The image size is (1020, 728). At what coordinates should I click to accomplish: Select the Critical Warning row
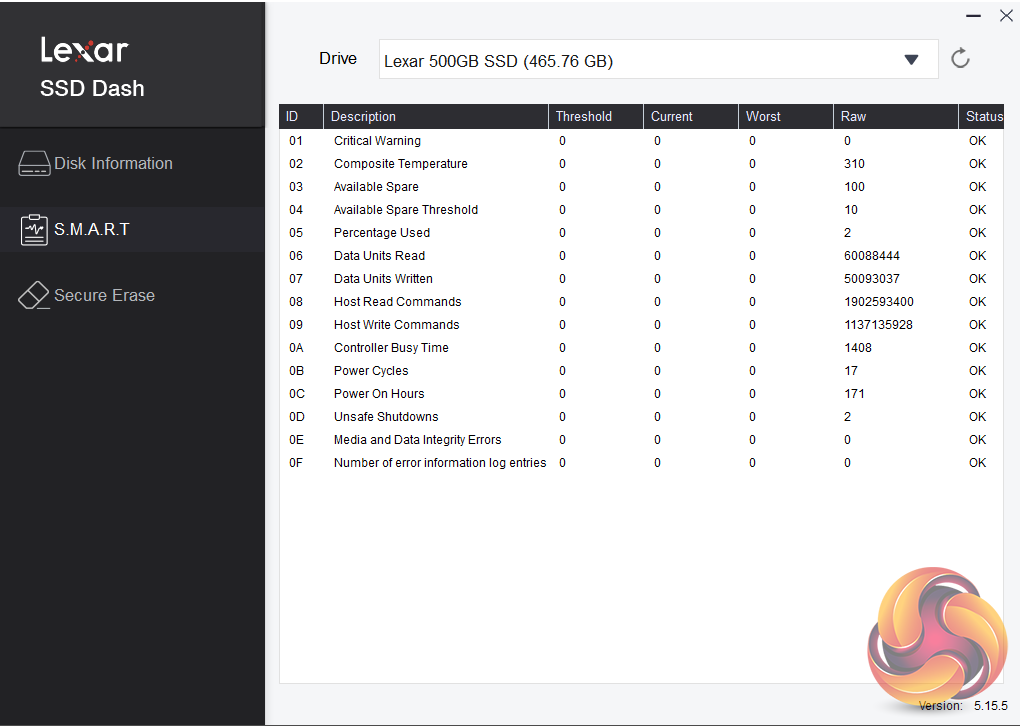pyautogui.click(x=641, y=141)
